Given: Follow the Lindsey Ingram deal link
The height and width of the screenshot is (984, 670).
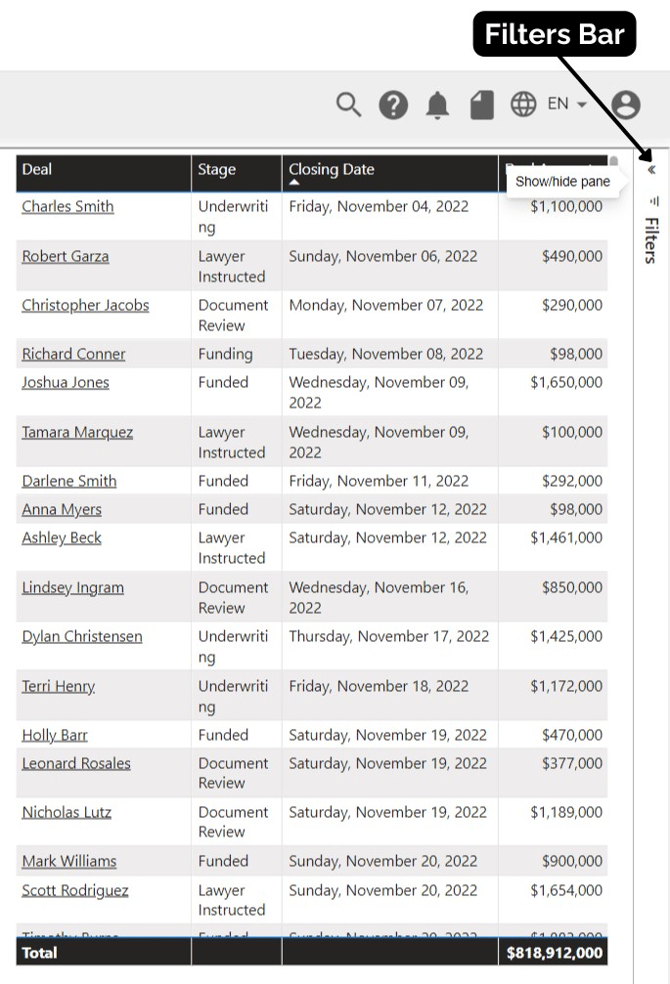Looking at the screenshot, I should (73, 588).
